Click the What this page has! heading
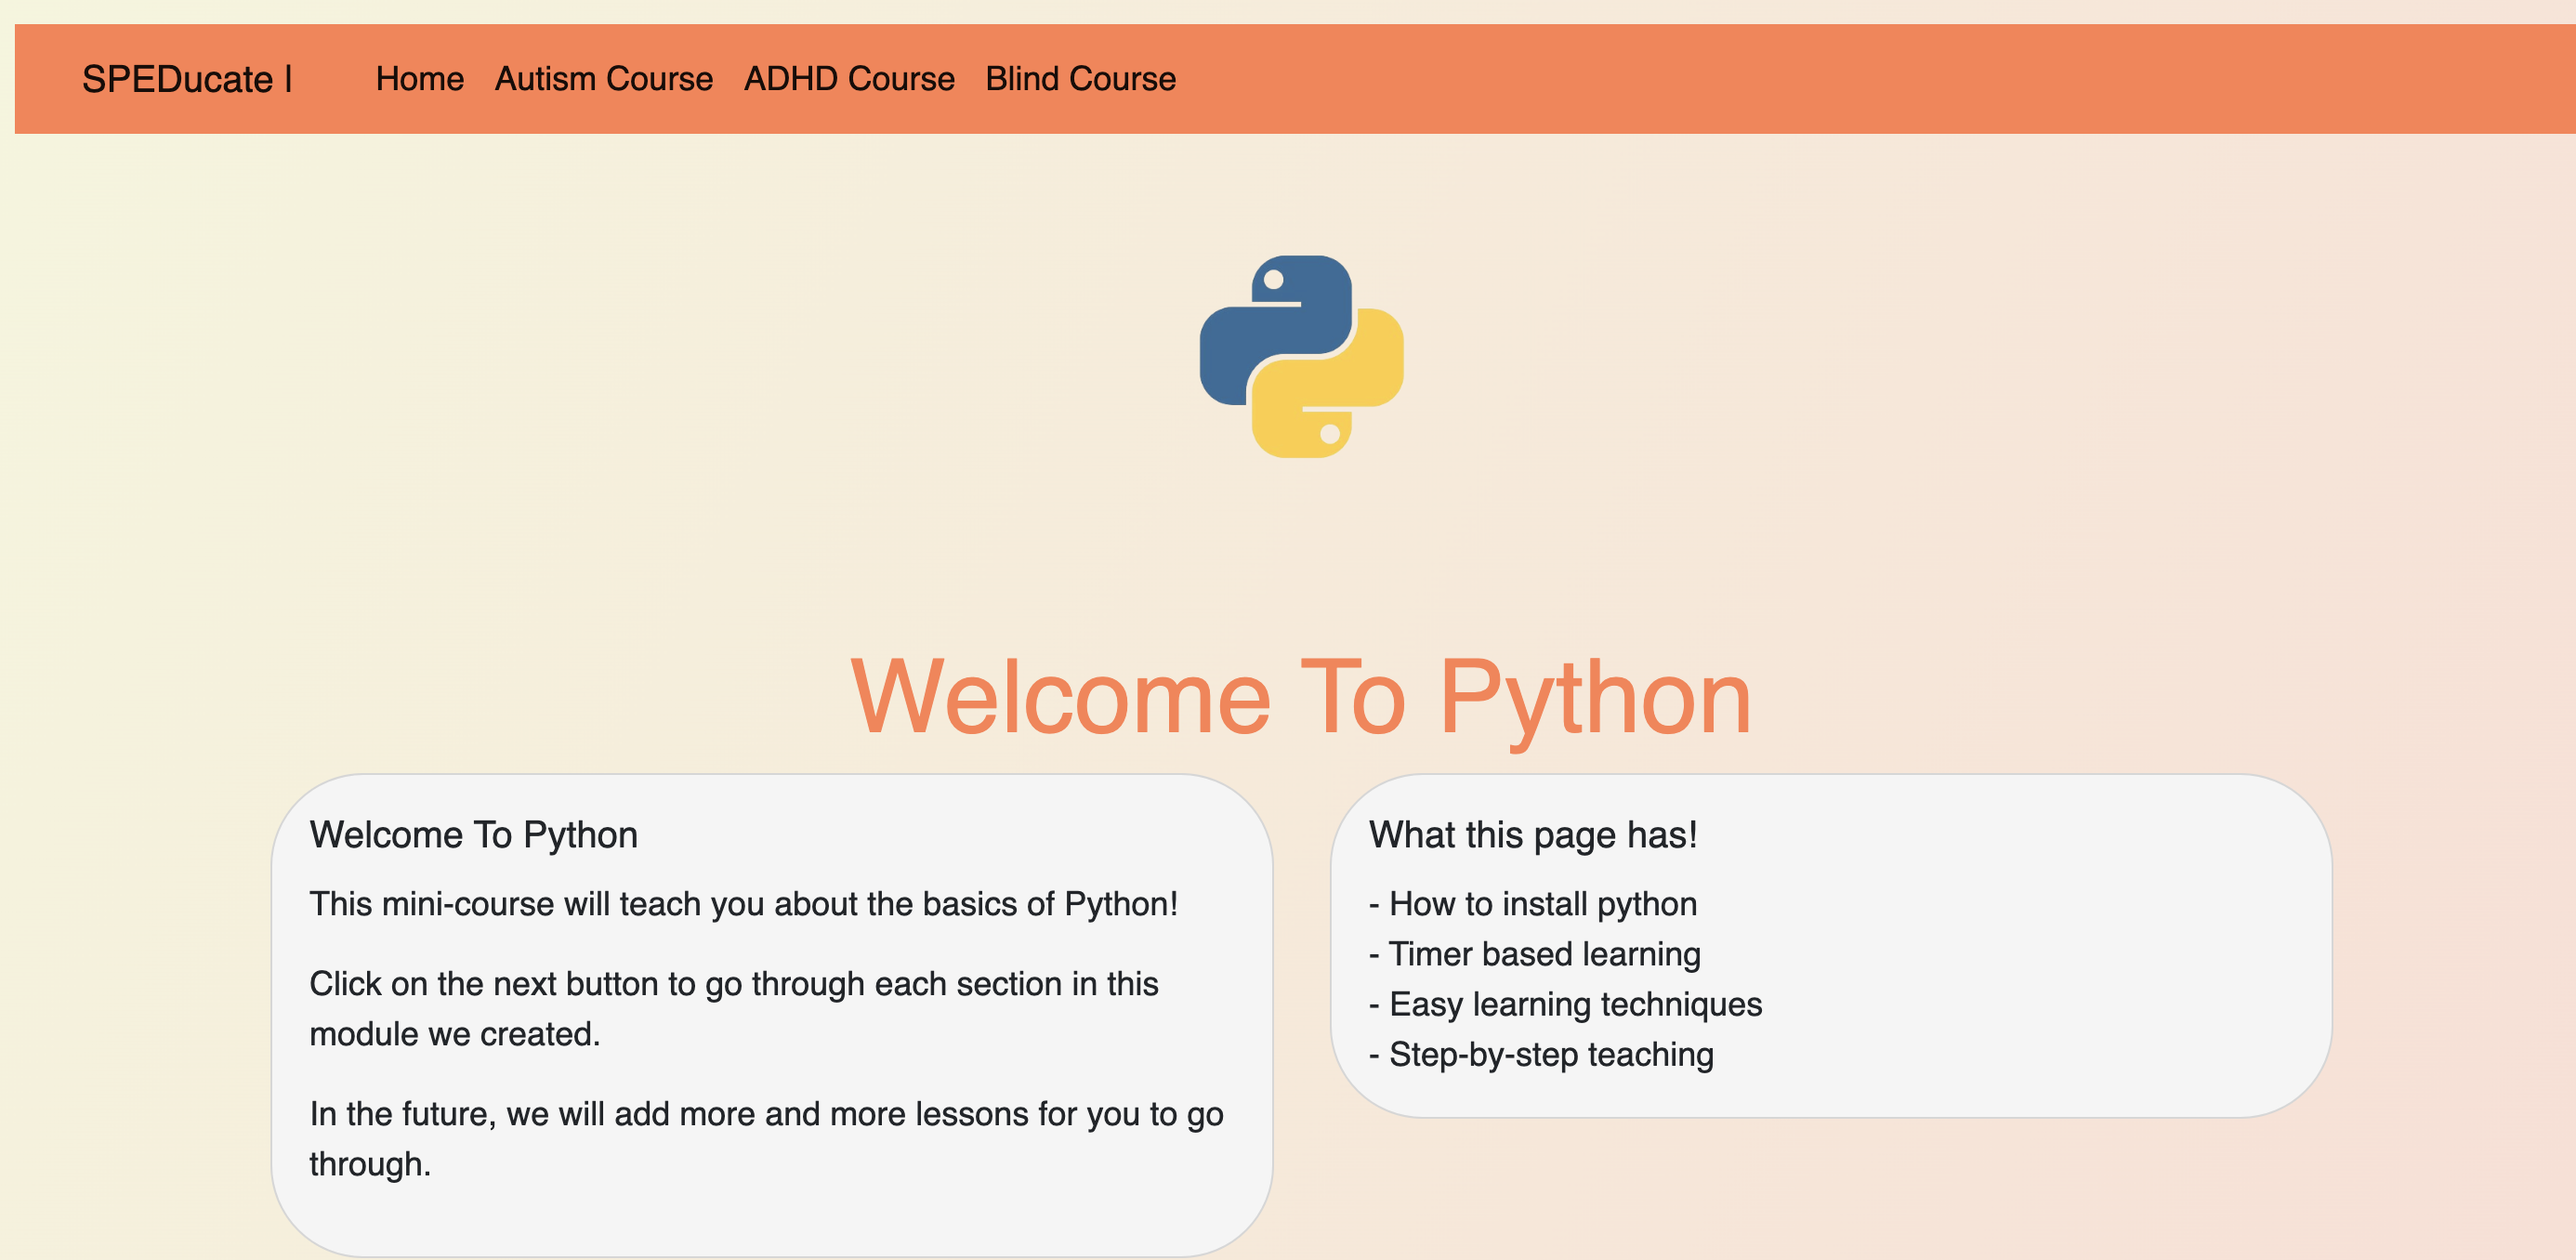This screenshot has height=1260, width=2576. click(x=1532, y=835)
